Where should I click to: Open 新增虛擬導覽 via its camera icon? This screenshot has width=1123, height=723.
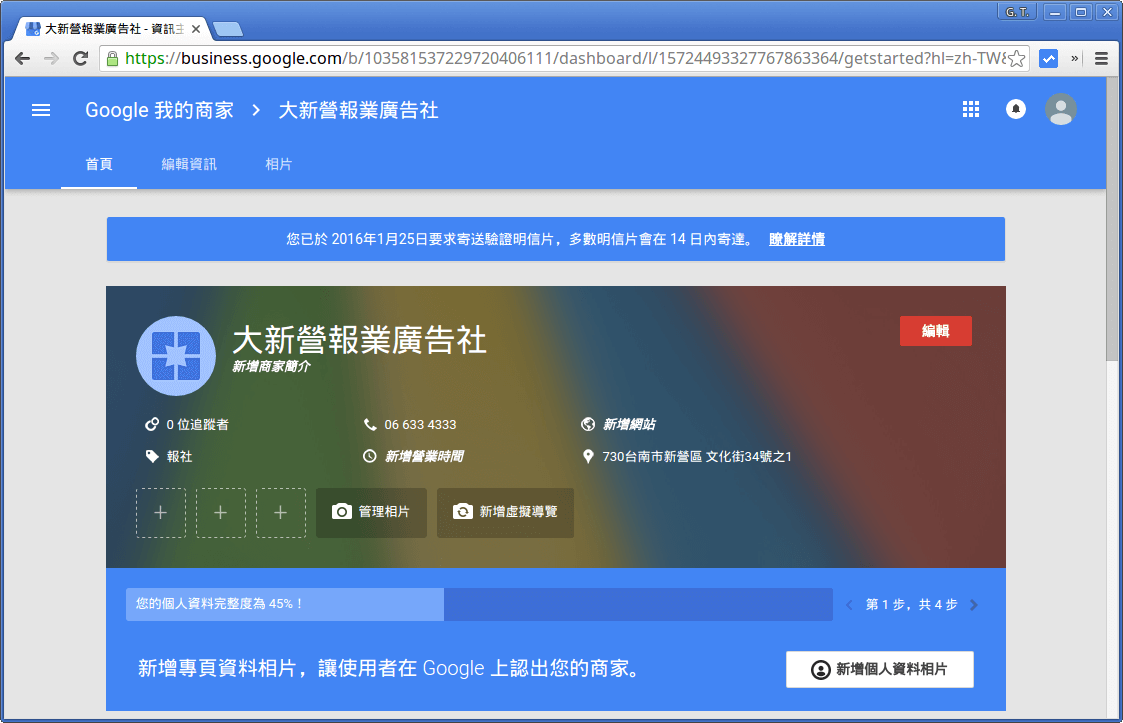pyautogui.click(x=462, y=512)
